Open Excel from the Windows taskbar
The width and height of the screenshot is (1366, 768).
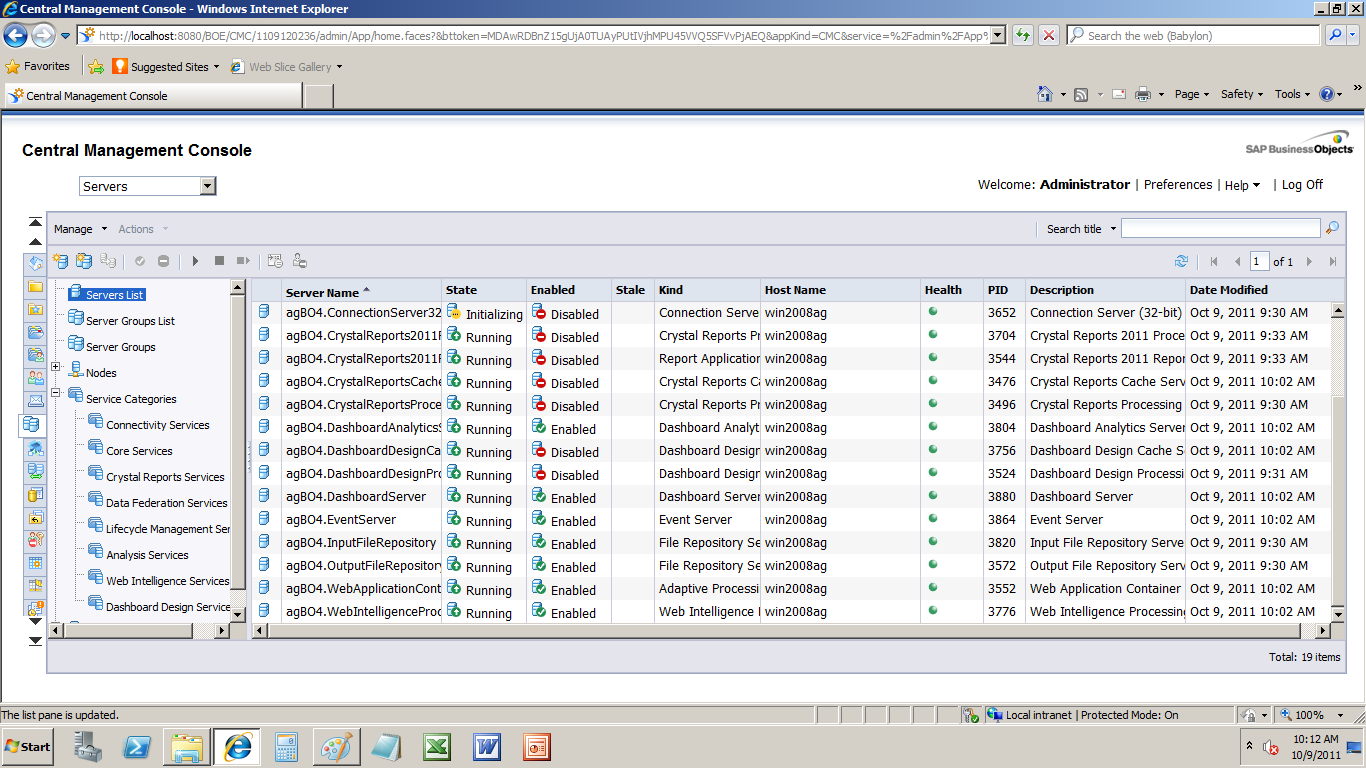(x=436, y=747)
